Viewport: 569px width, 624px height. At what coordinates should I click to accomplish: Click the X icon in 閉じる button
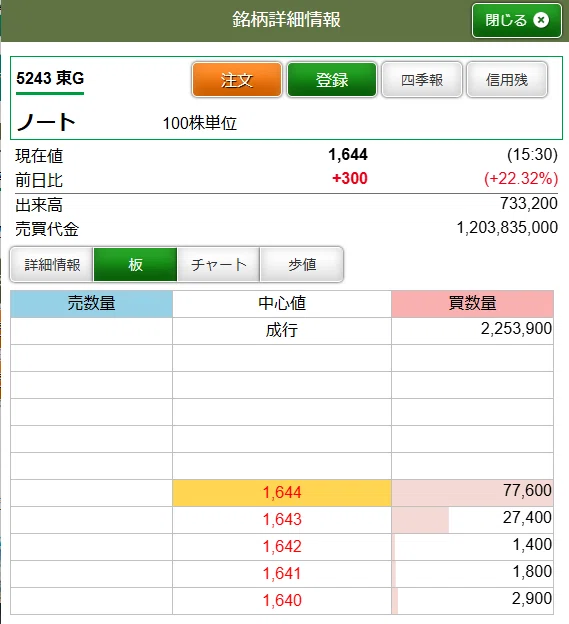(x=541, y=20)
